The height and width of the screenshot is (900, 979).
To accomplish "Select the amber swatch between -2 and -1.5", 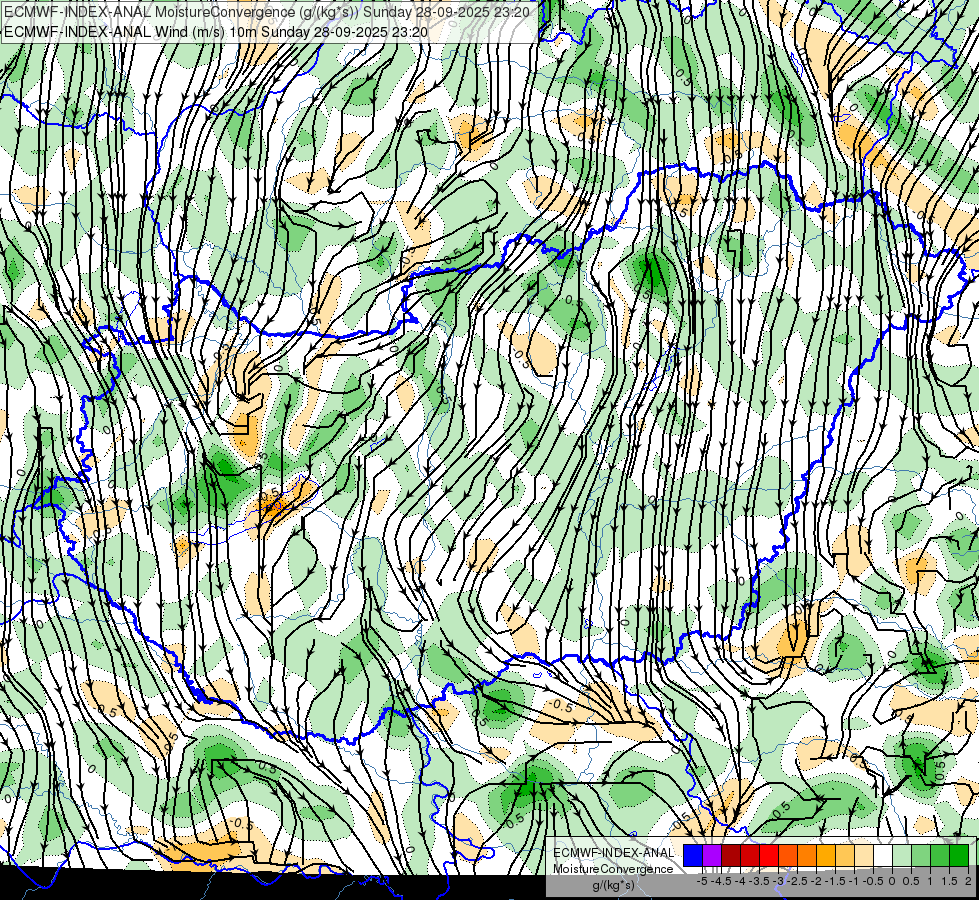I will (826, 856).
